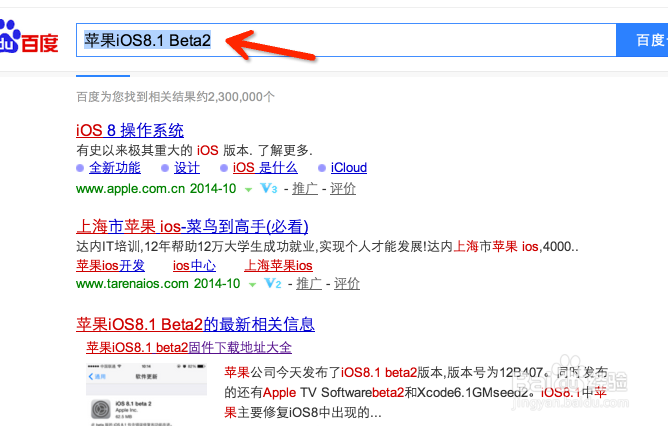
Task: Expand dropdown arrow next to www.apple.com.cn
Action: pyautogui.click(x=248, y=190)
